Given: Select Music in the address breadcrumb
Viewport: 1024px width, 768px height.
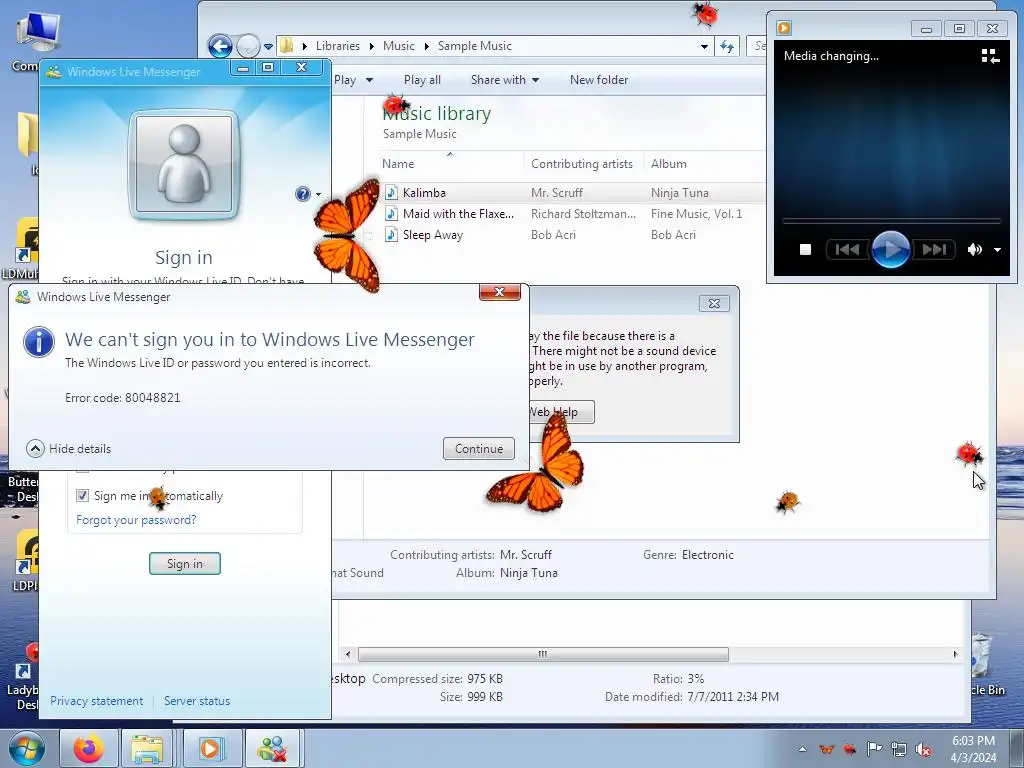Looking at the screenshot, I should click(398, 46).
